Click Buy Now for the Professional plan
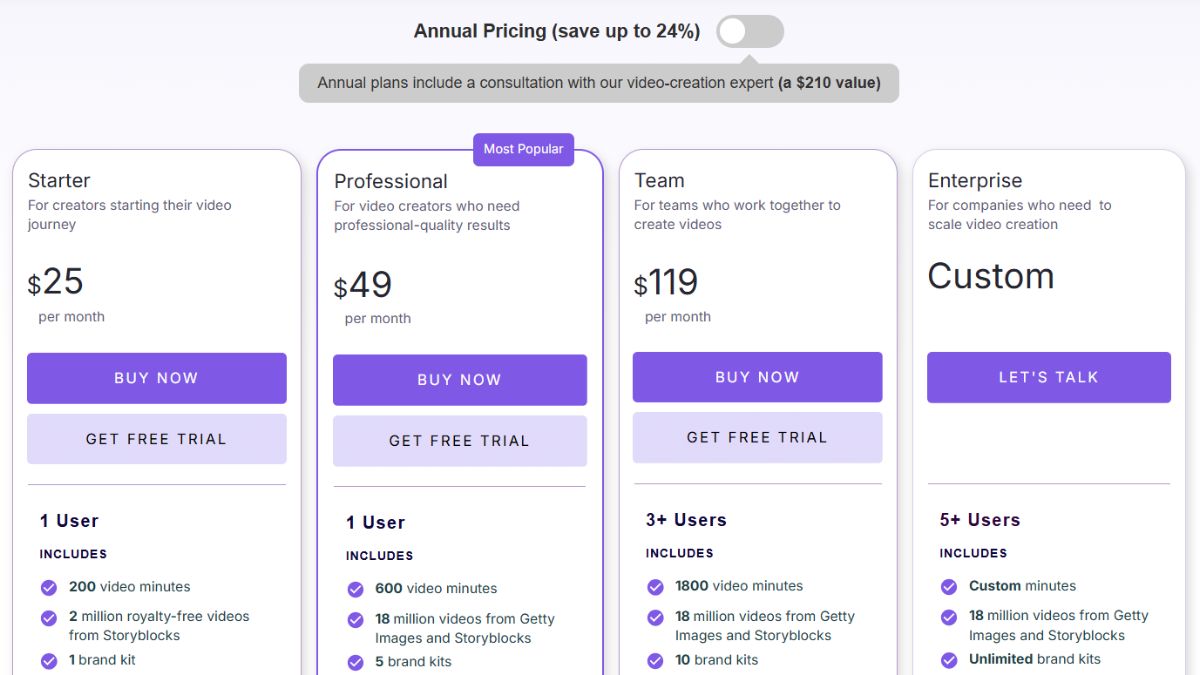This screenshot has height=675, width=1200. pyautogui.click(x=460, y=380)
